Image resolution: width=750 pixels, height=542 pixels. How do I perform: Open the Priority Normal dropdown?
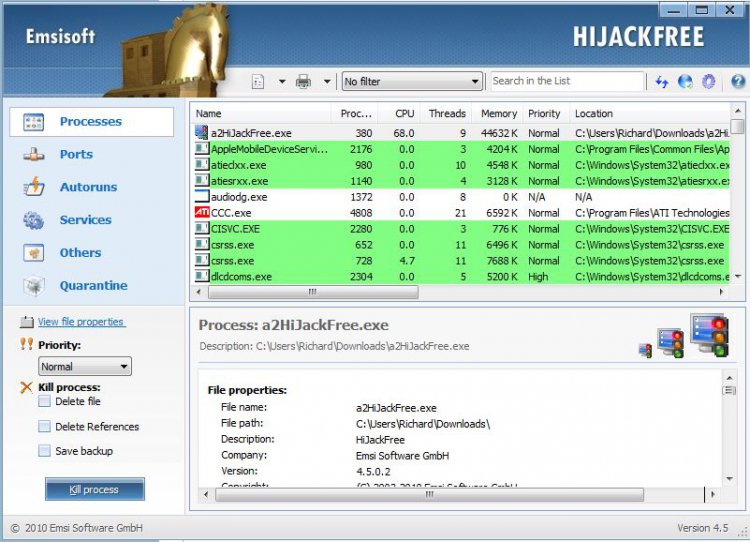point(85,366)
